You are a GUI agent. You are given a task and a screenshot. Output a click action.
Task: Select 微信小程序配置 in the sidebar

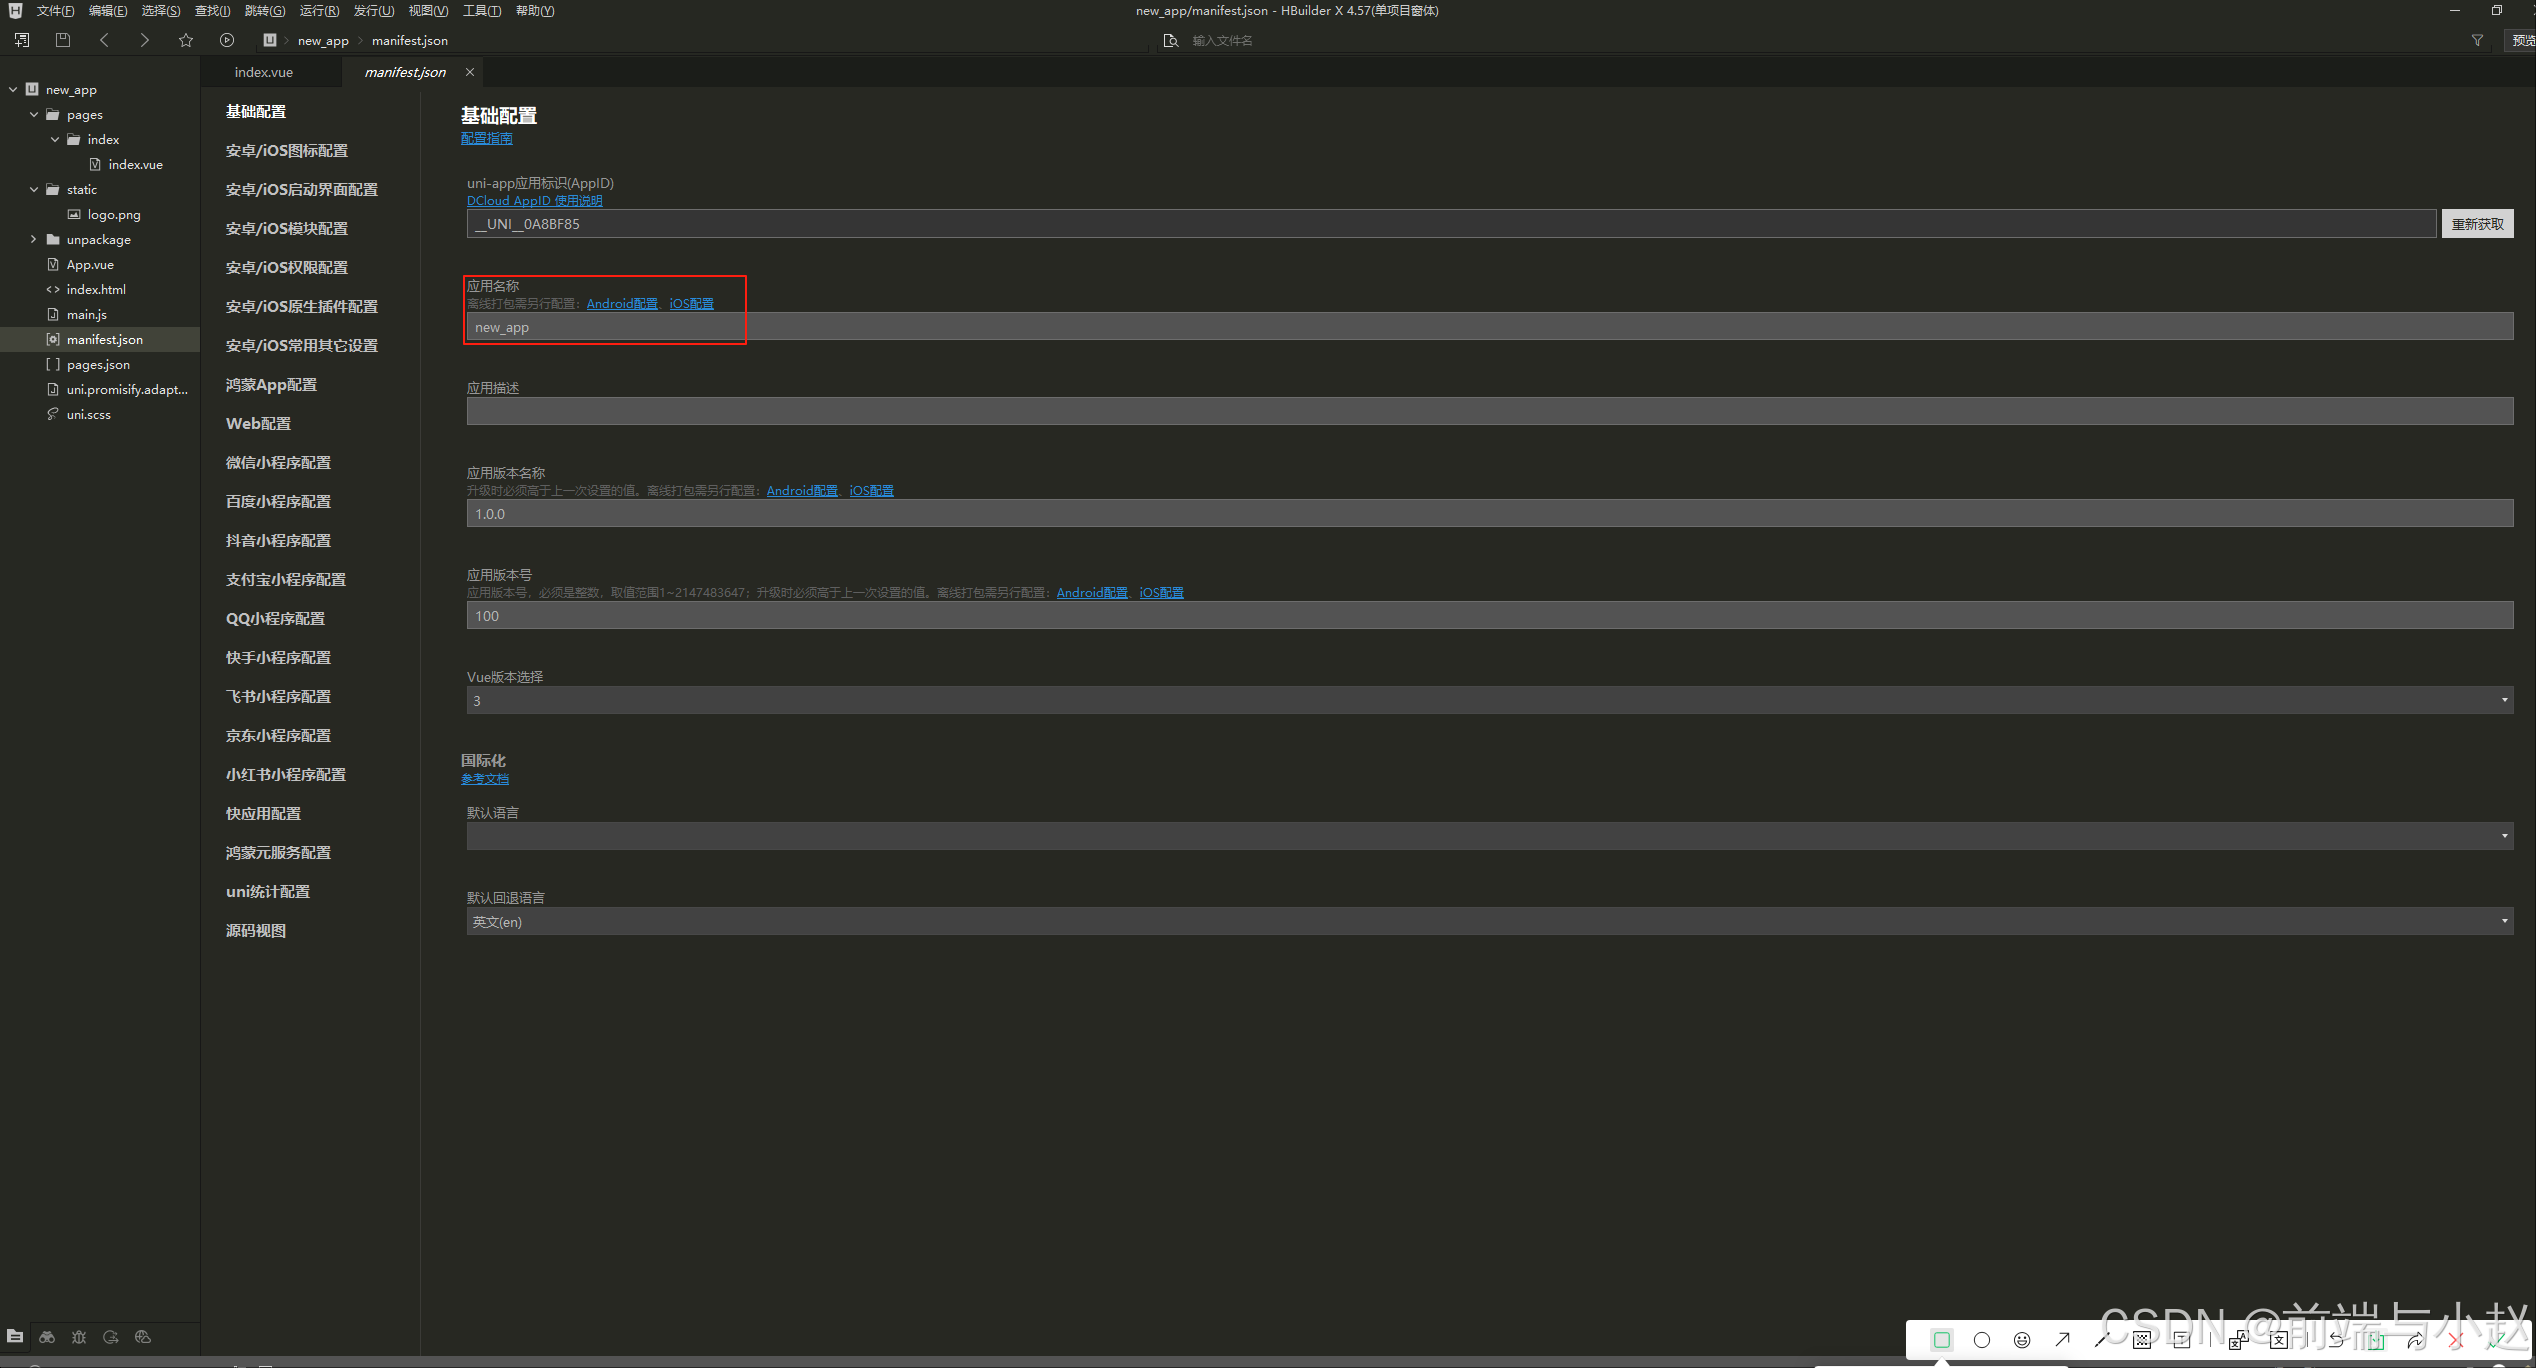(278, 462)
